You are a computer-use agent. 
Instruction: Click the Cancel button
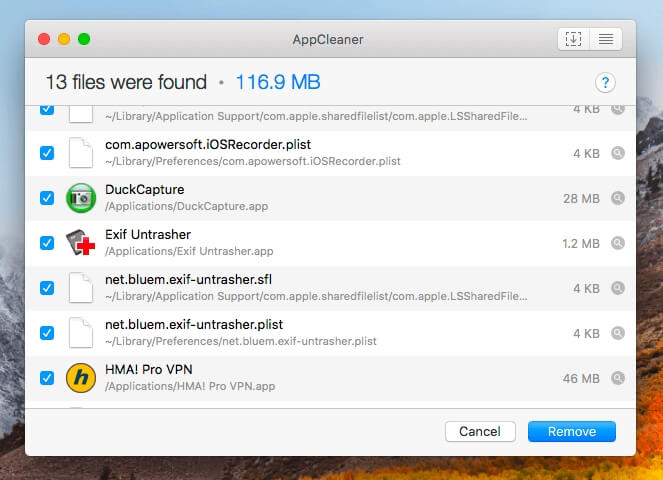(x=480, y=432)
